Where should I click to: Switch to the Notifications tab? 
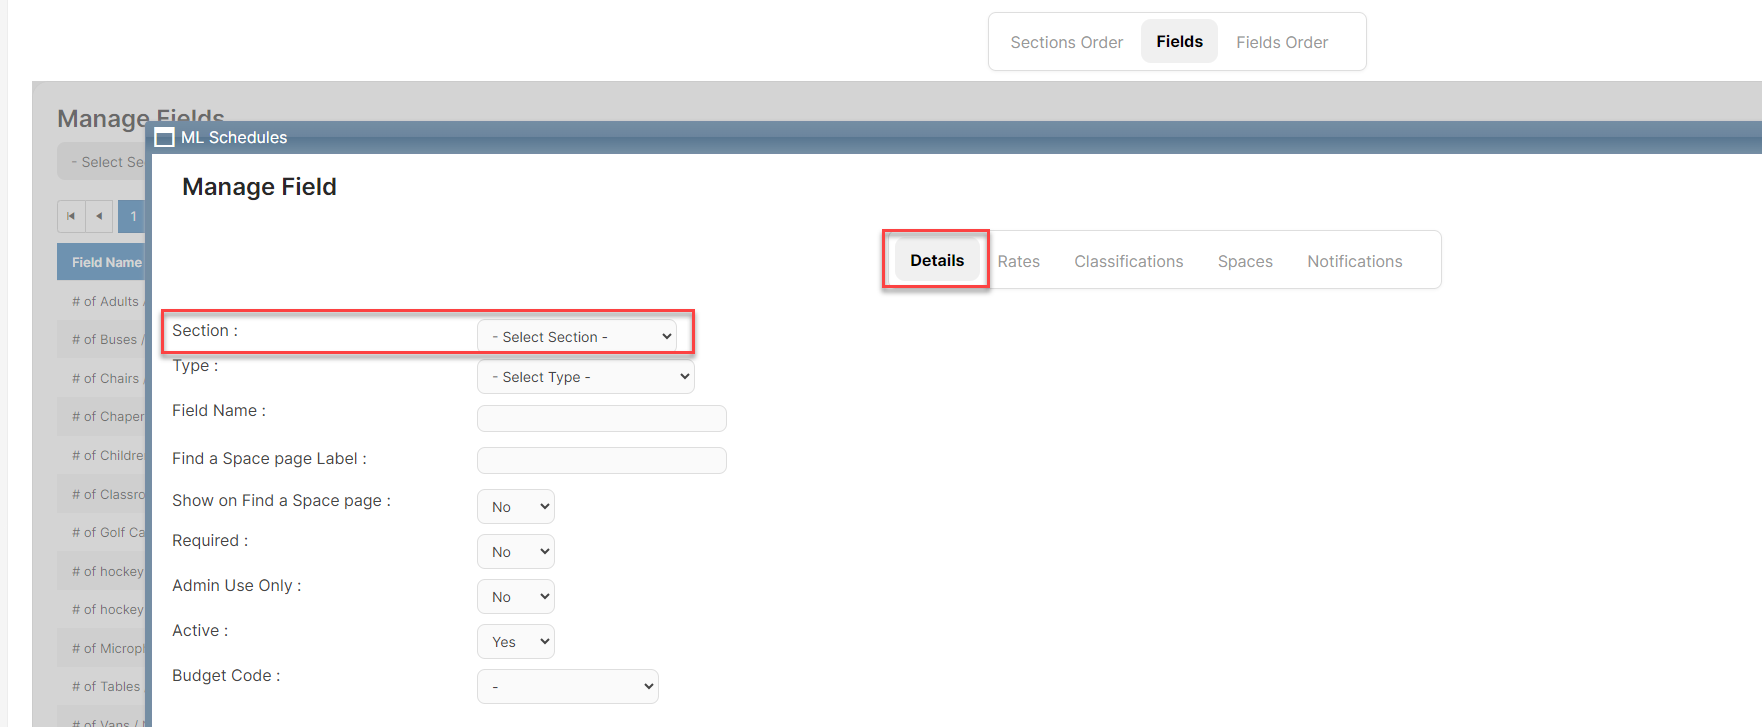click(1354, 261)
